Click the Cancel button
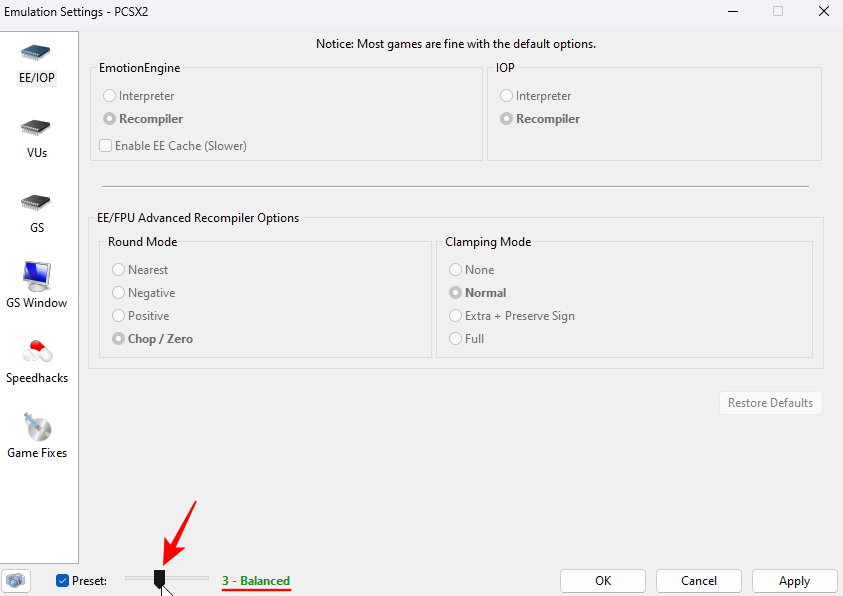843x596 pixels. 699,580
